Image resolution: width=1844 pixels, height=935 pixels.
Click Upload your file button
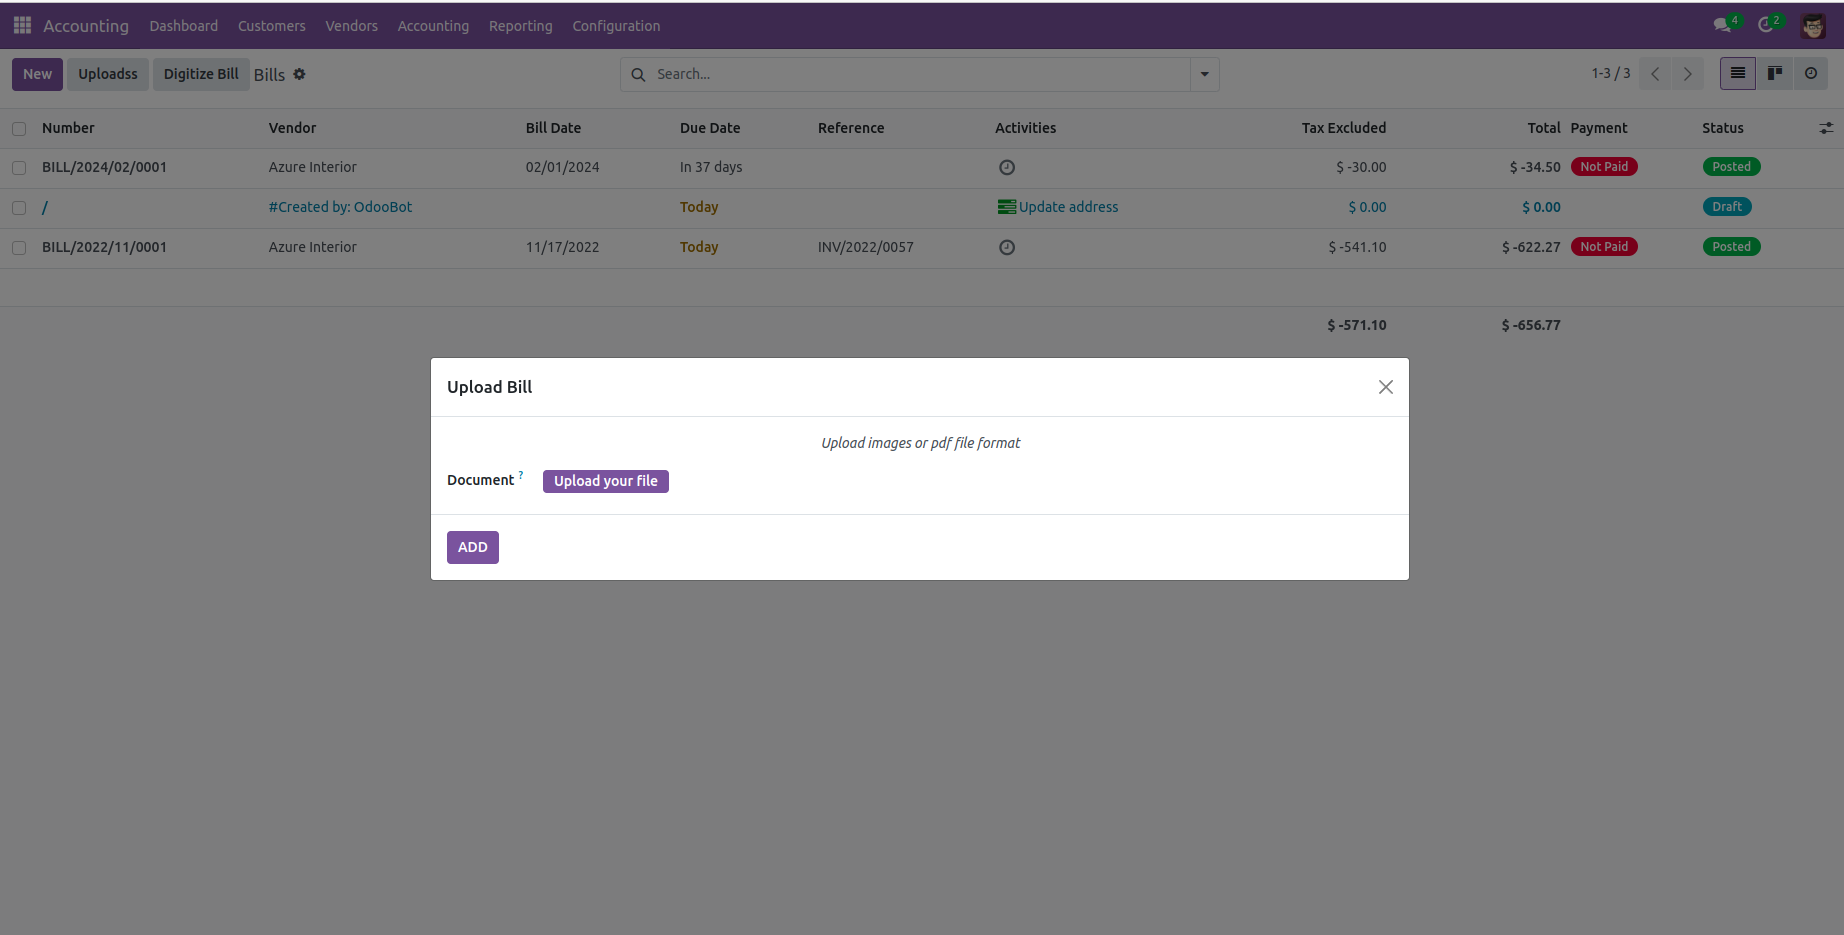coord(606,481)
